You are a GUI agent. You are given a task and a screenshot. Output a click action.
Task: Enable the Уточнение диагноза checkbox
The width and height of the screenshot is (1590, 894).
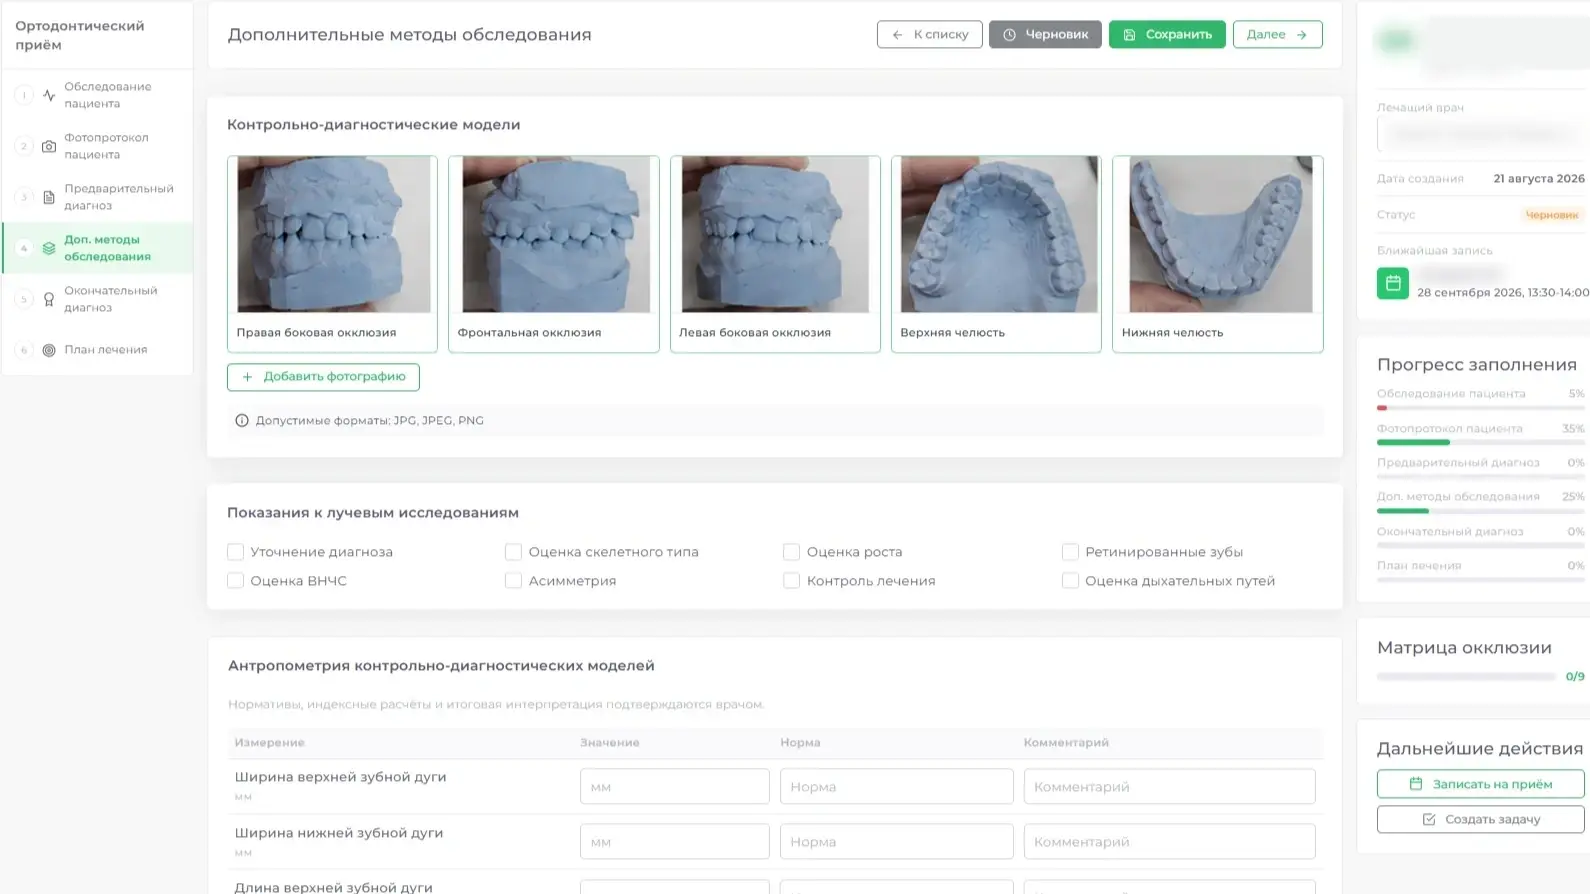236,552
